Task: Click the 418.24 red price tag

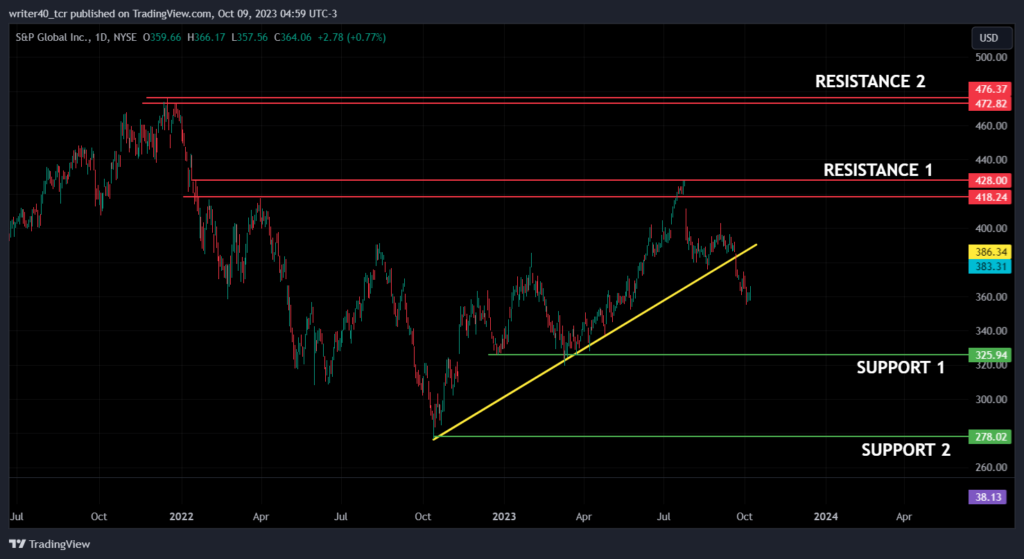Action: point(990,197)
